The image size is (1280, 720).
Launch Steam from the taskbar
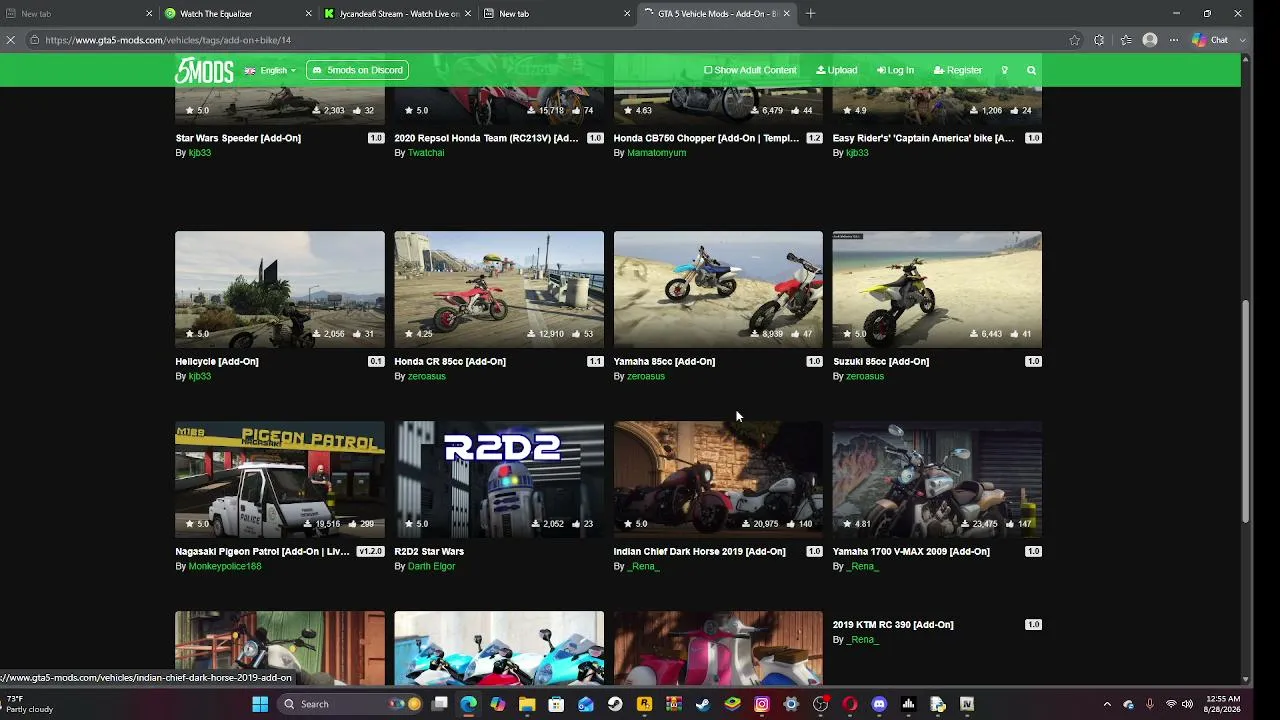[x=615, y=704]
